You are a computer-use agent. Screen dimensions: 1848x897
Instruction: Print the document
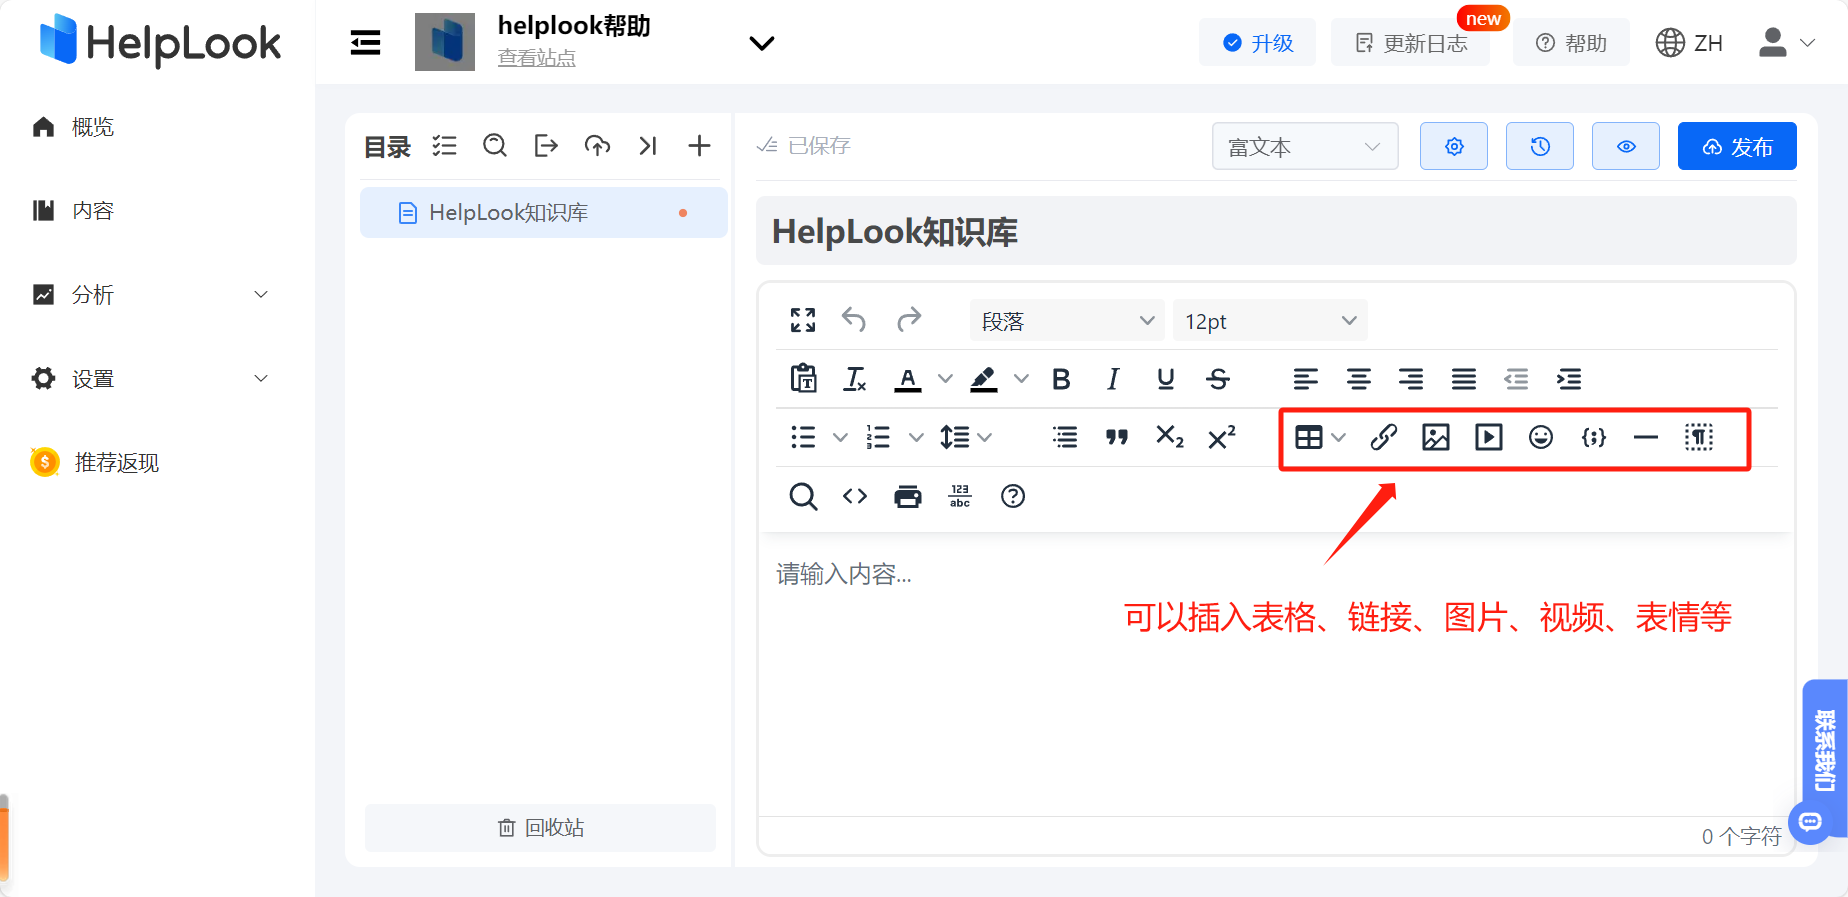pyautogui.click(x=908, y=496)
